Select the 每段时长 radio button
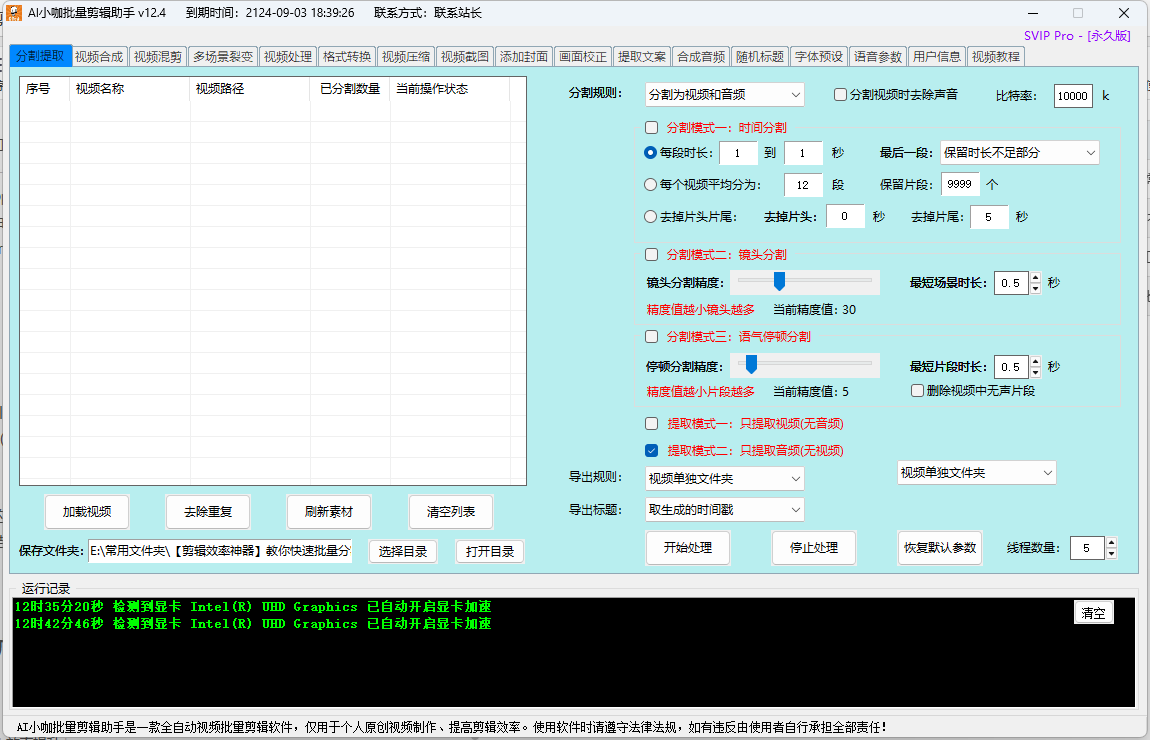1150x740 pixels. click(x=650, y=153)
